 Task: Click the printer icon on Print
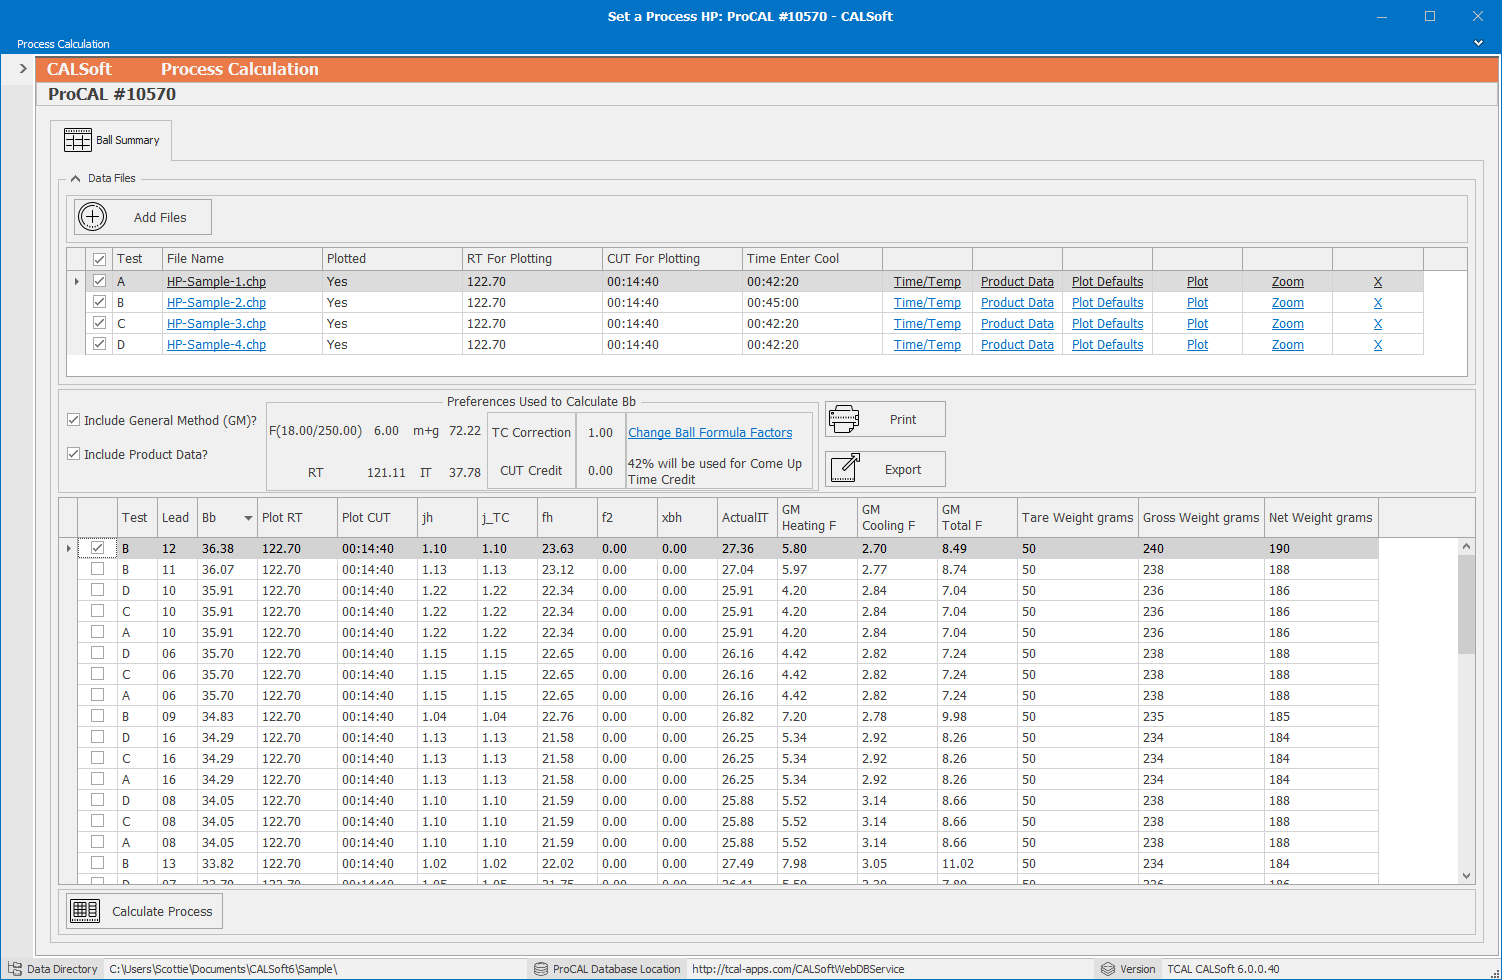844,419
